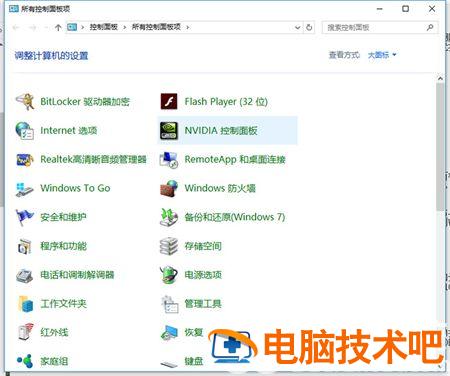Maximize the control panel window
Screen dimensions: 450x376
pos(405,9)
